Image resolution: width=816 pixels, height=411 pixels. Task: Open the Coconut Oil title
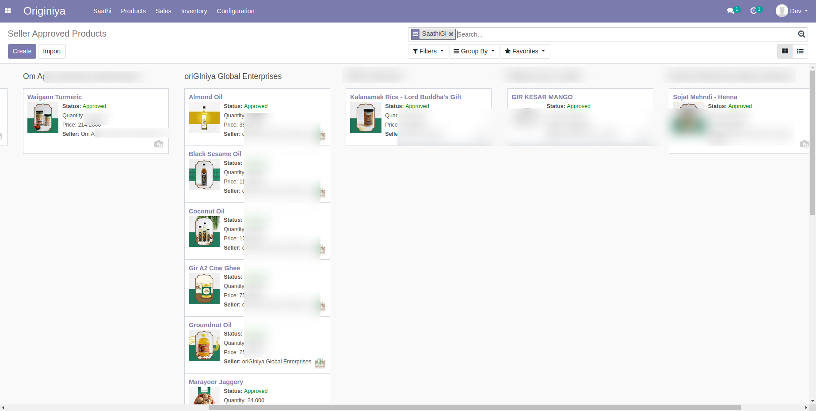point(207,211)
